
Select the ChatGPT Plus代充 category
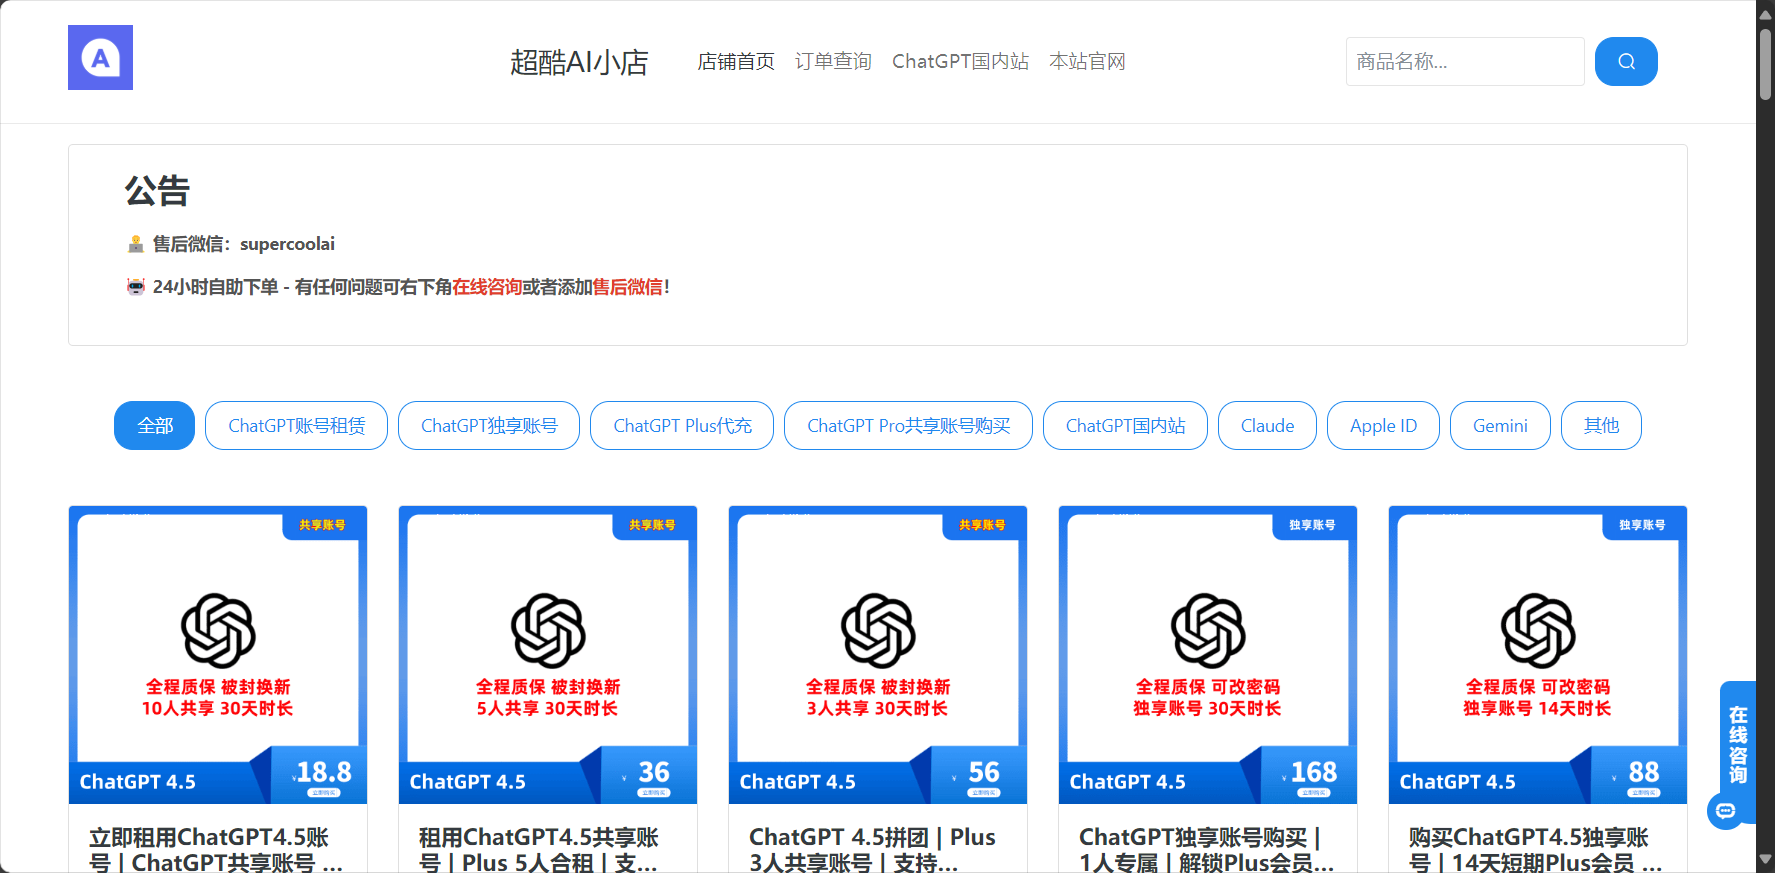[682, 426]
